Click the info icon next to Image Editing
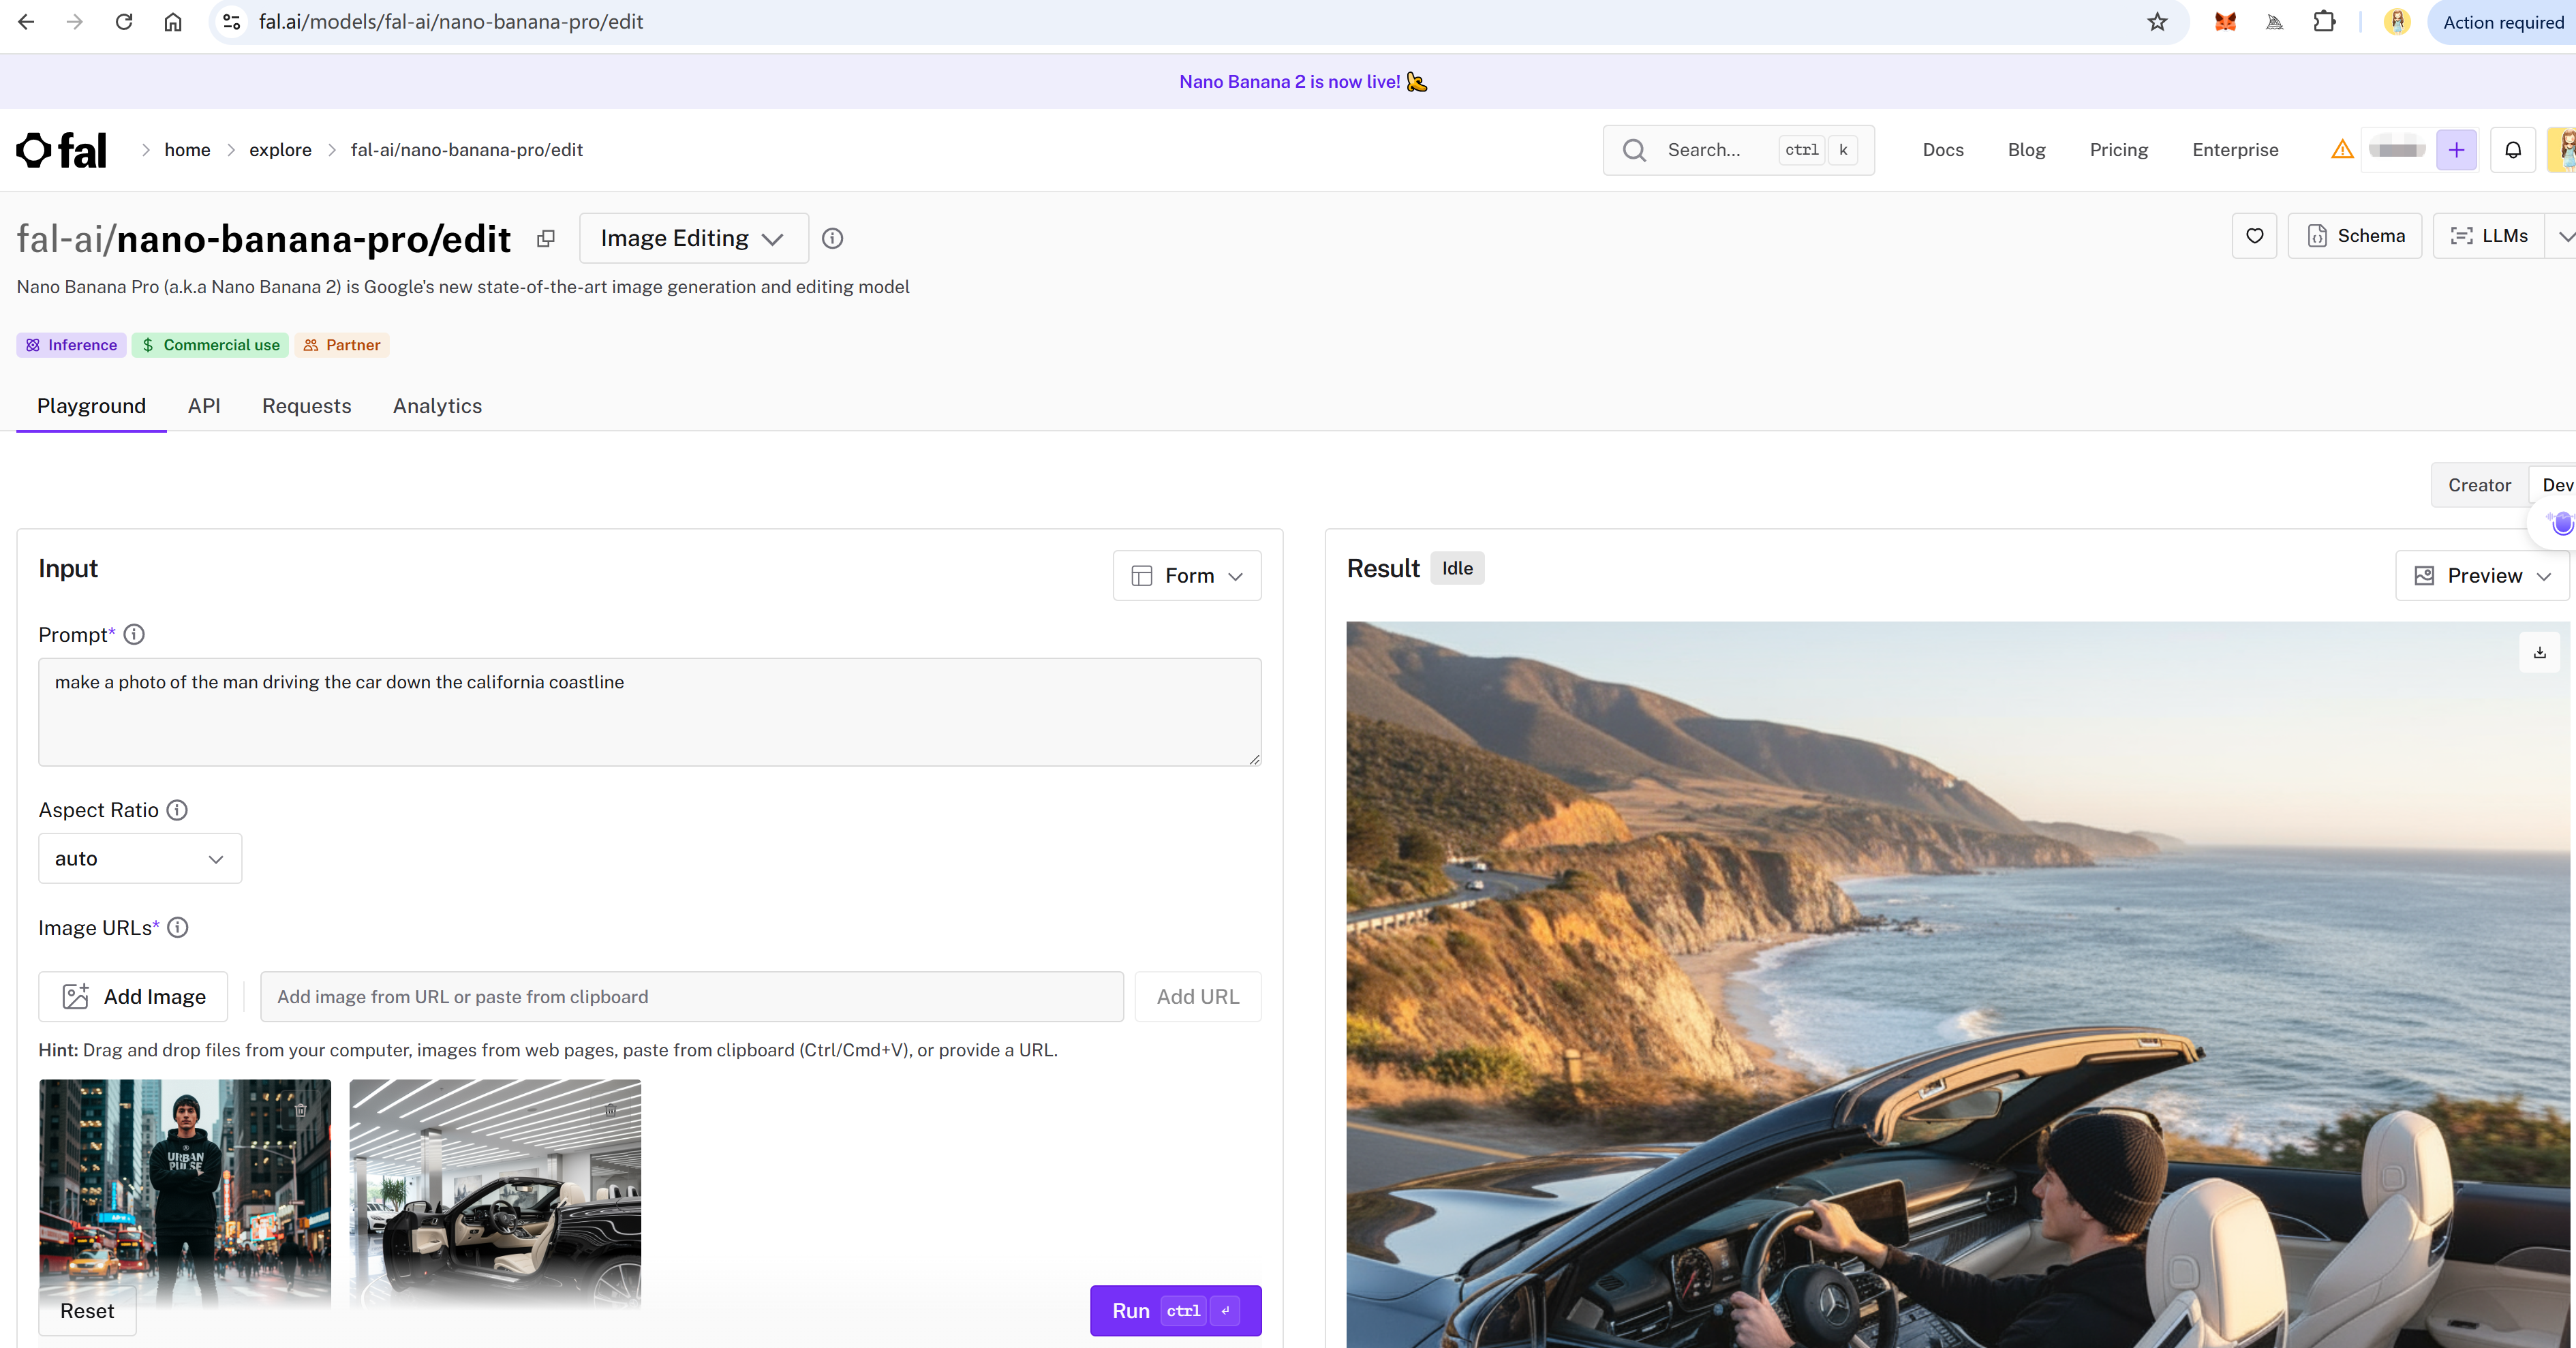 [832, 238]
